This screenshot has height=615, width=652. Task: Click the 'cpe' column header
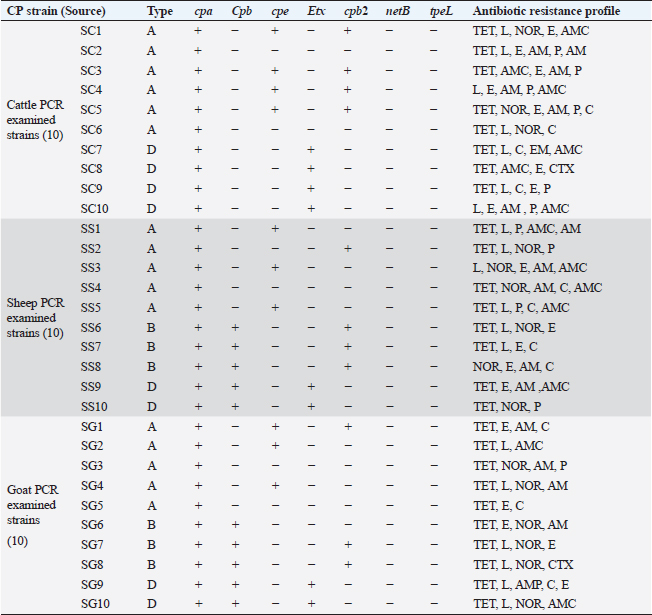click(280, 12)
